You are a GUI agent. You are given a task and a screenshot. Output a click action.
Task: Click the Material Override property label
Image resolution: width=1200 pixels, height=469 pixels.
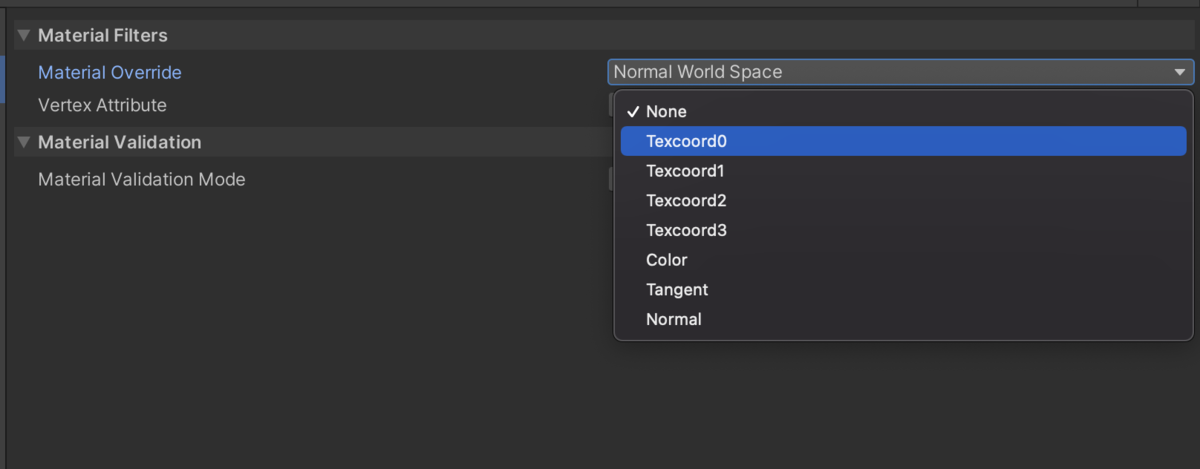tap(110, 72)
